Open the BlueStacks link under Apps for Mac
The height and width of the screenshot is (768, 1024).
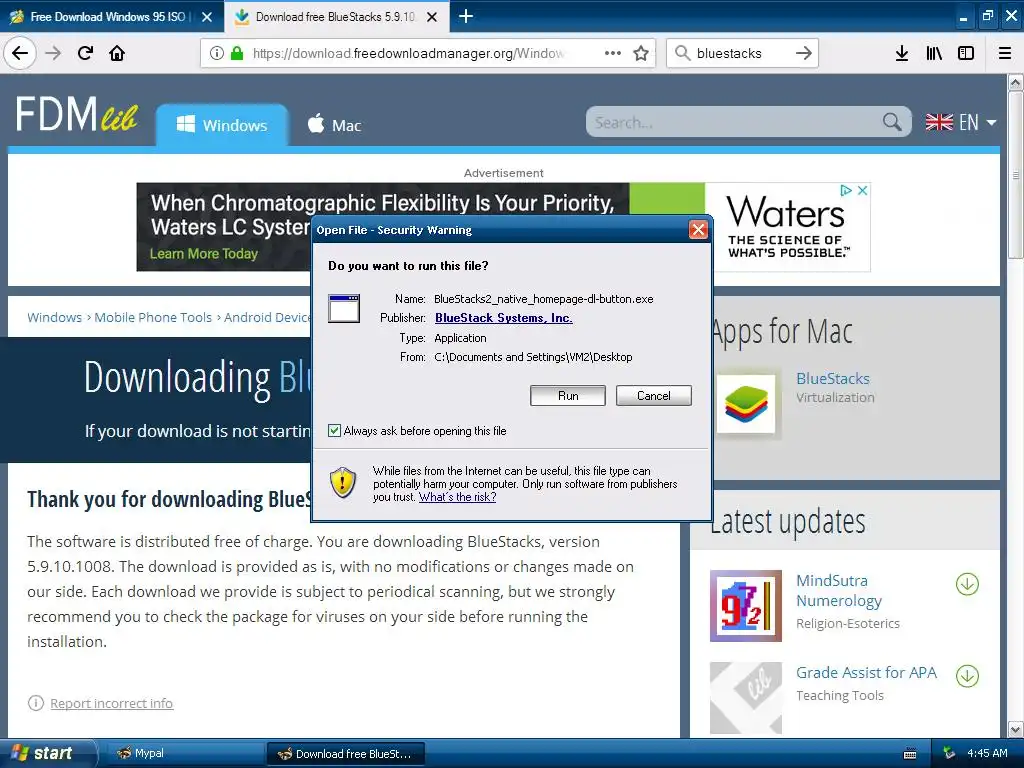[x=833, y=378]
